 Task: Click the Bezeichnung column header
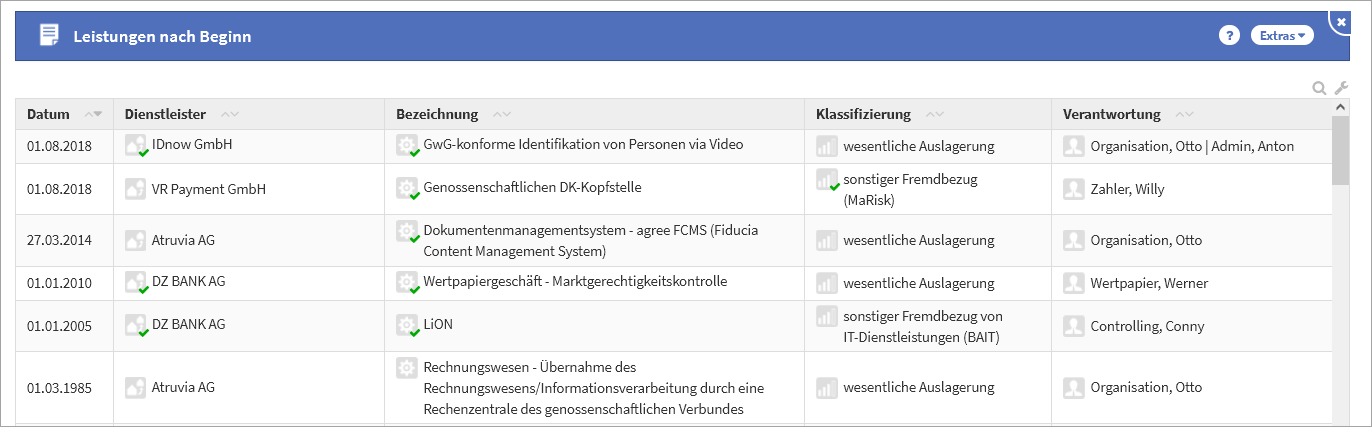437,114
